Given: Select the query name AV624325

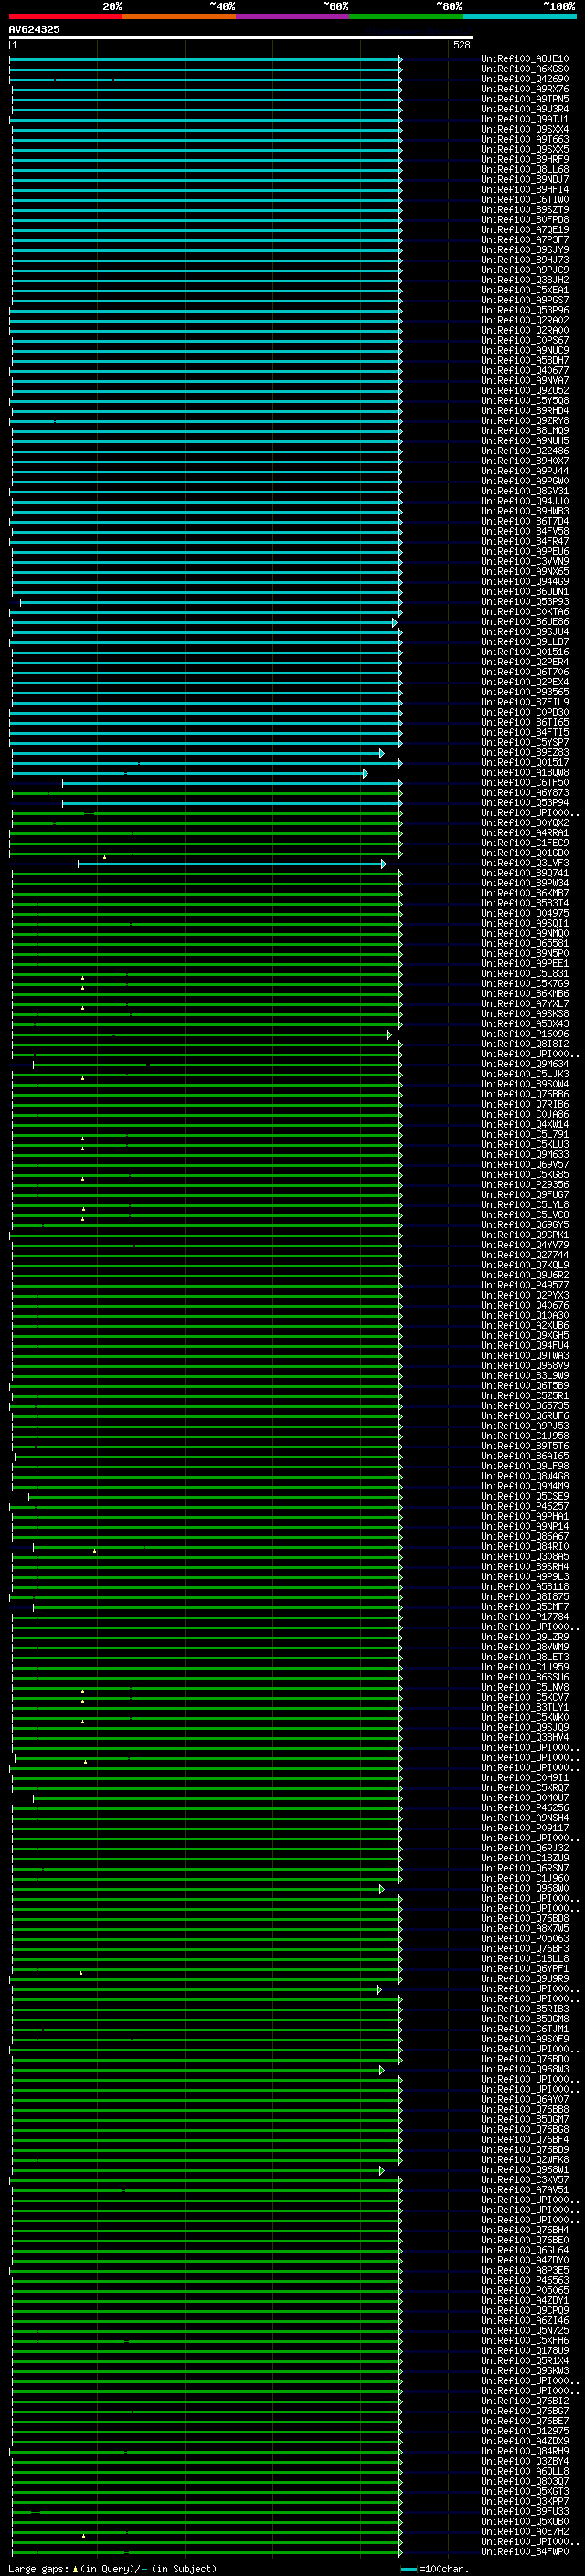Looking at the screenshot, I should click(x=34, y=29).
